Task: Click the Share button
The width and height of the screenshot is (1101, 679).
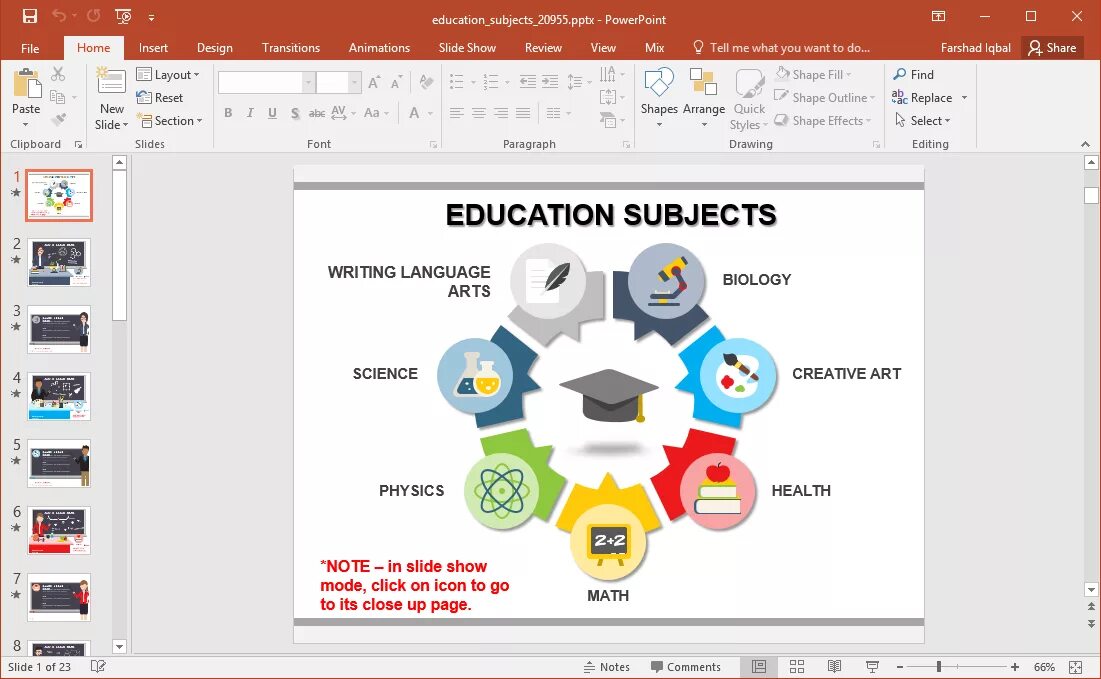Action: pyautogui.click(x=1052, y=48)
